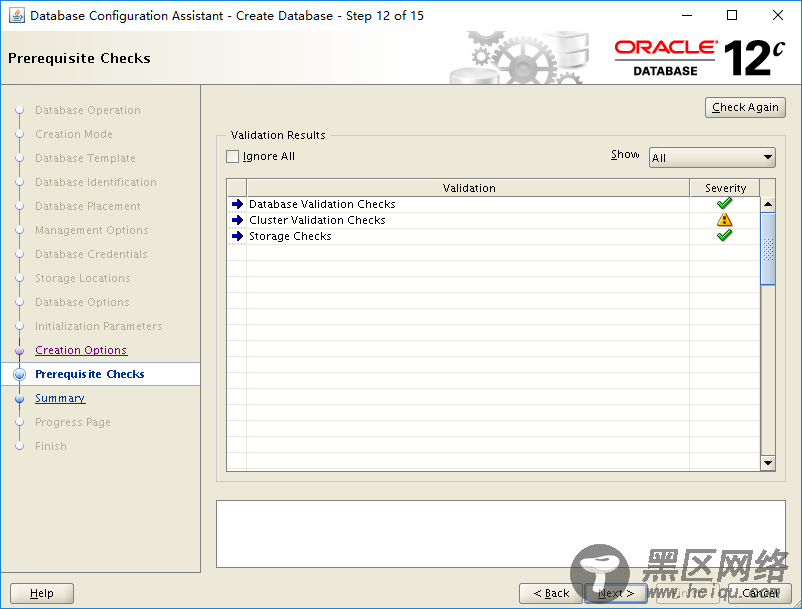Screen dimensions: 802x609
Task: Select Database Validation Checks row text
Action: tap(322, 204)
